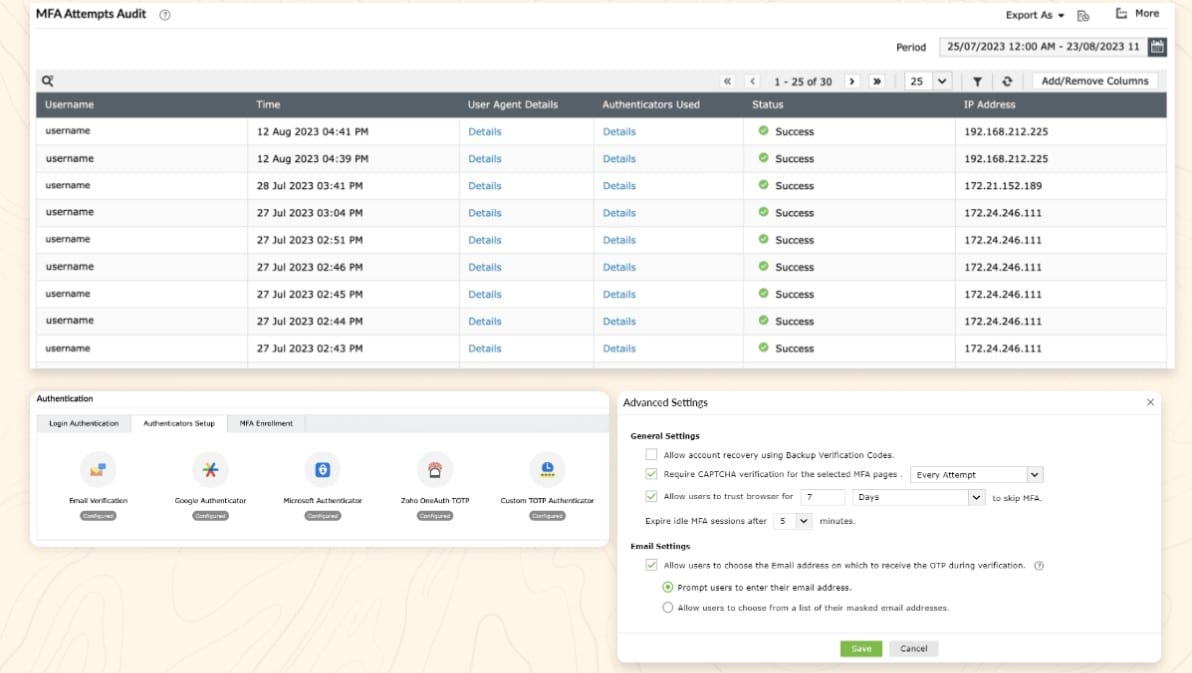1192x673 pixels.
Task: Open the export settings icon next to Export As
Action: coord(1083,15)
